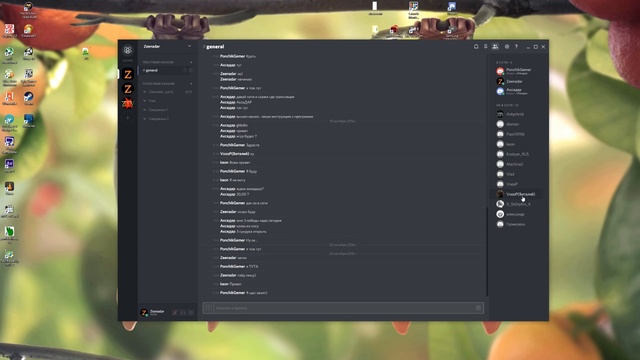Open notification settings bell icon
This screenshot has width=640, height=360.
point(476,47)
